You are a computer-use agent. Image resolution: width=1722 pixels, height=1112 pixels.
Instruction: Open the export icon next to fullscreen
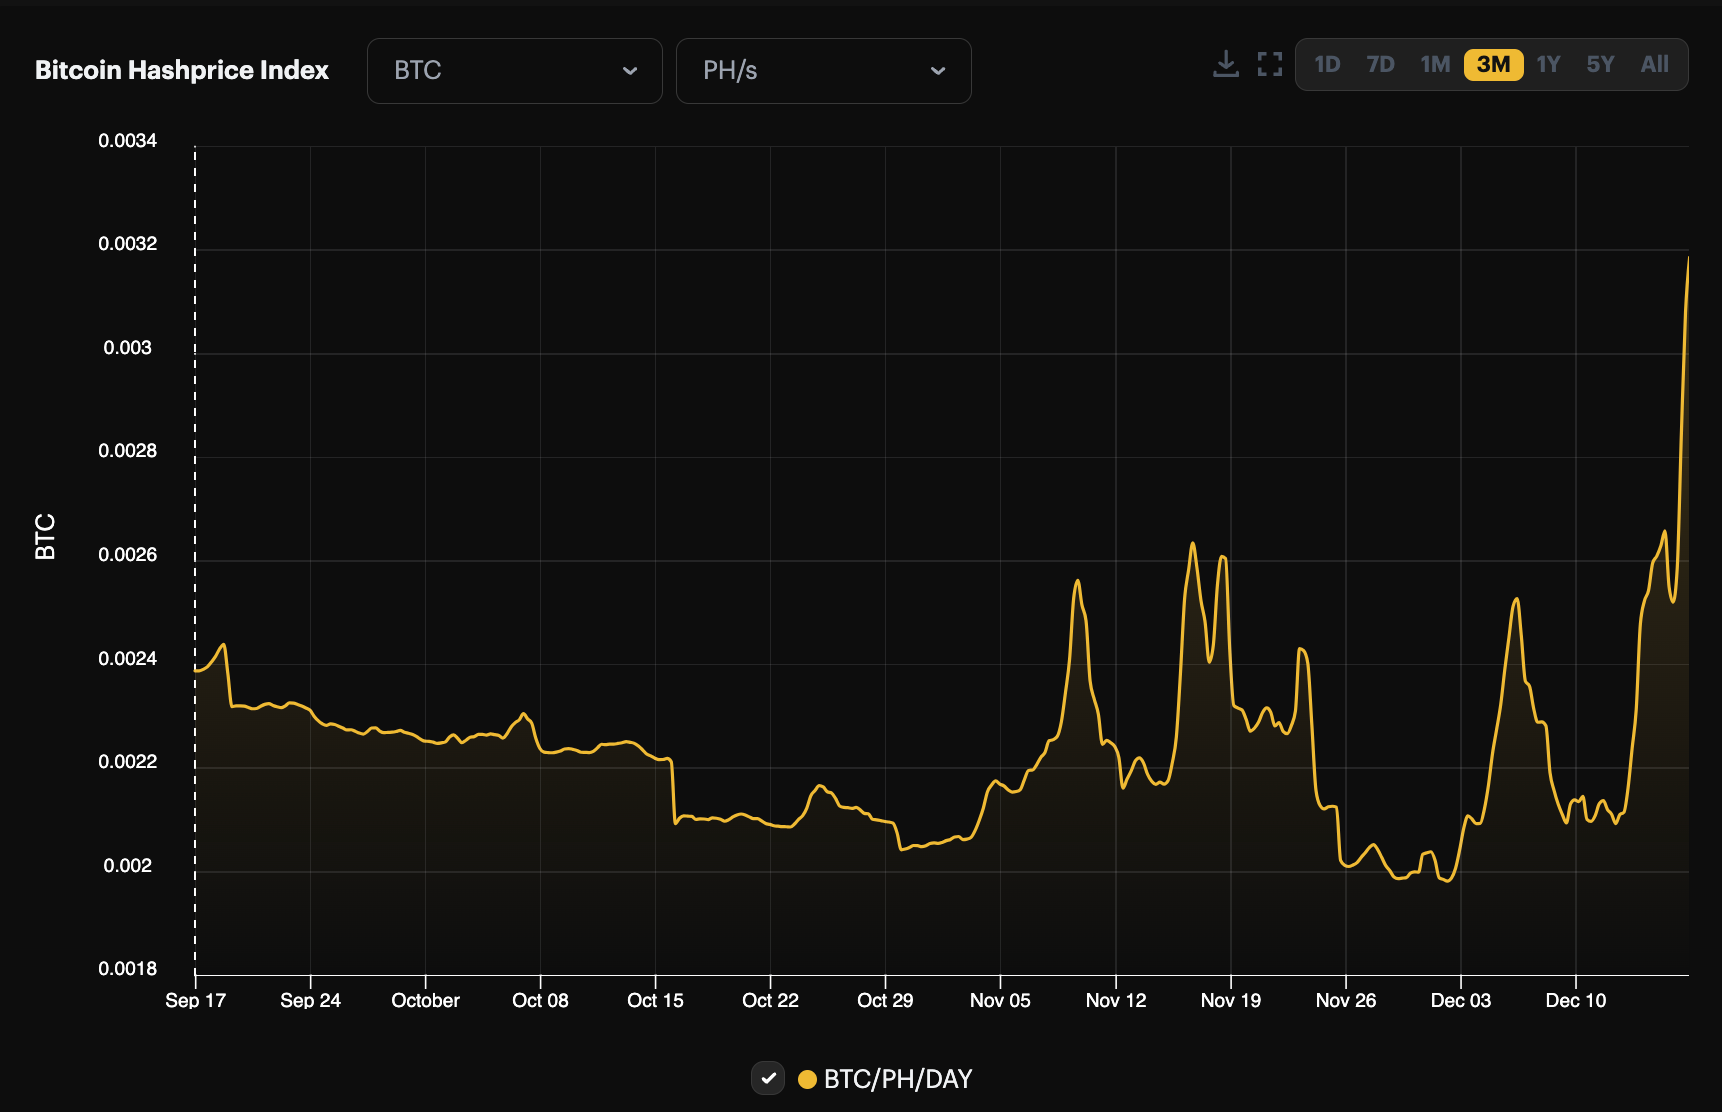pyautogui.click(x=1225, y=64)
